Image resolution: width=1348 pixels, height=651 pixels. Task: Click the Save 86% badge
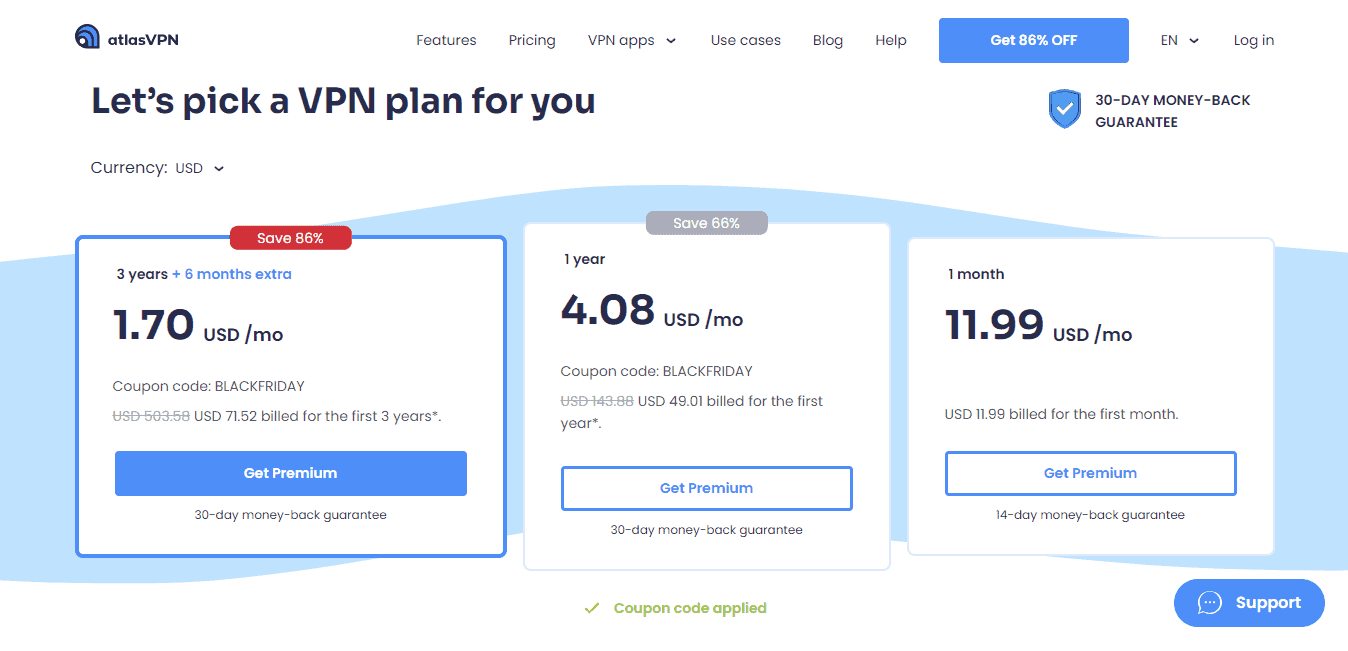[291, 238]
